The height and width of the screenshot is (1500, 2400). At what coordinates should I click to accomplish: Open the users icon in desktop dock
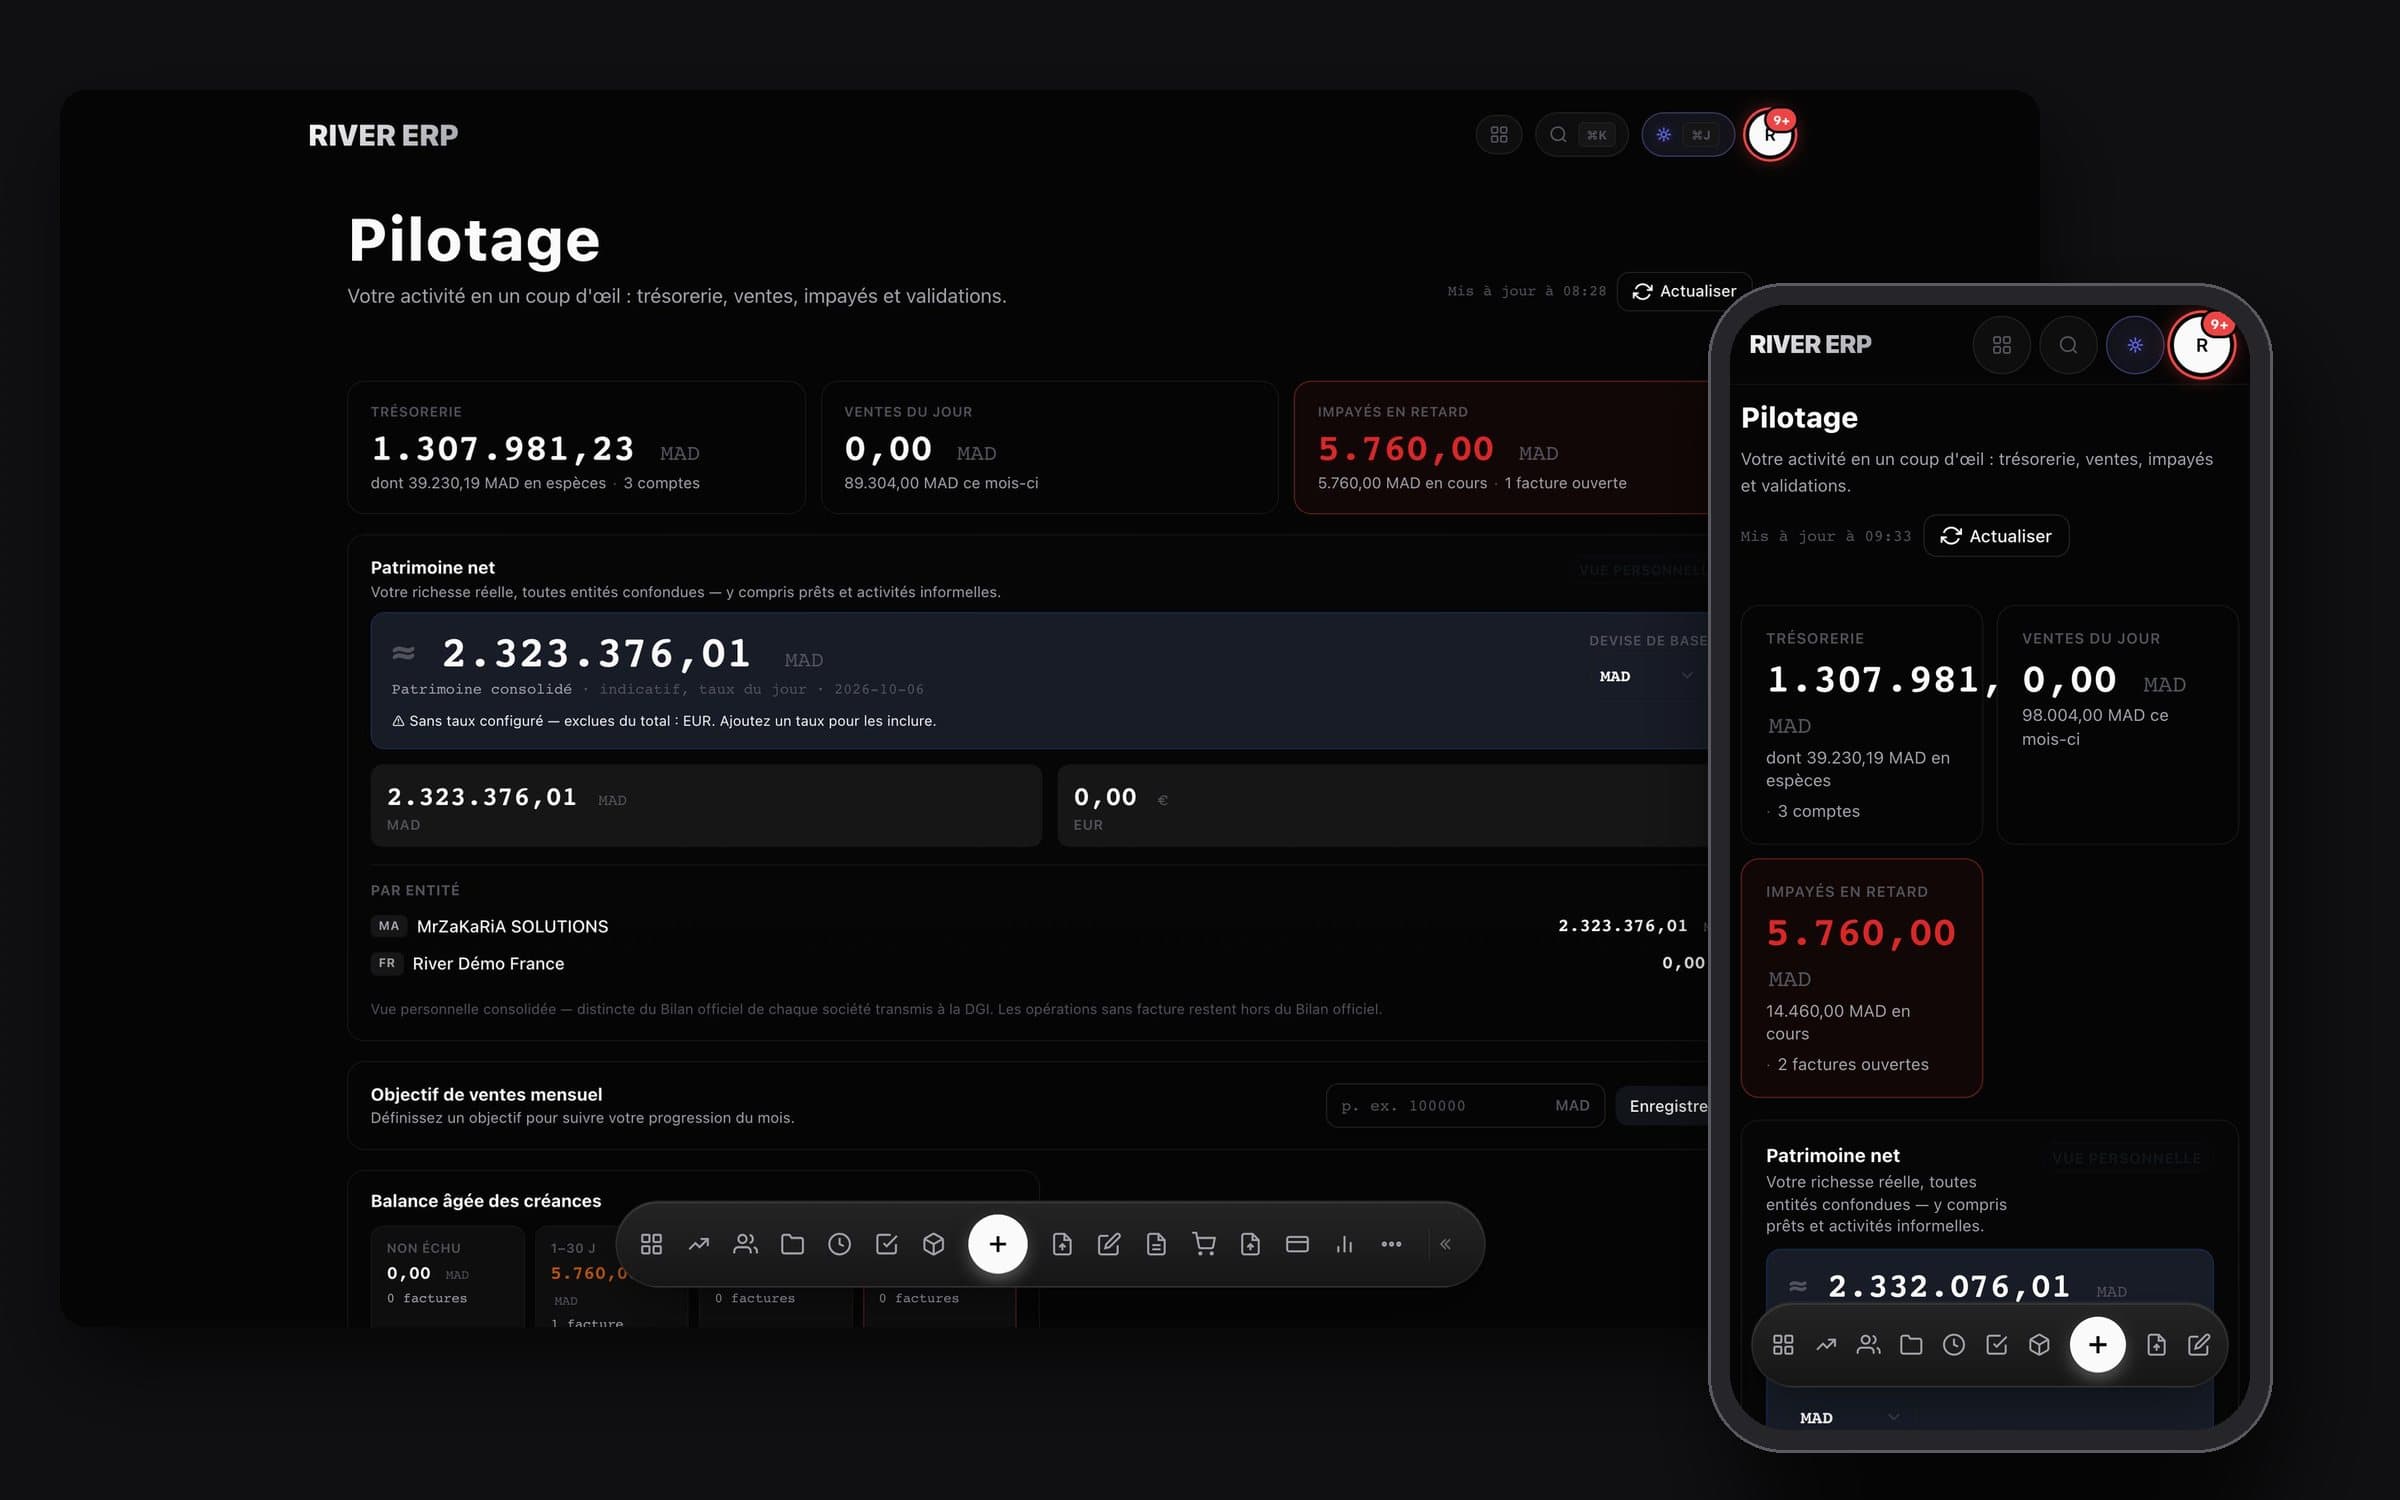click(745, 1244)
